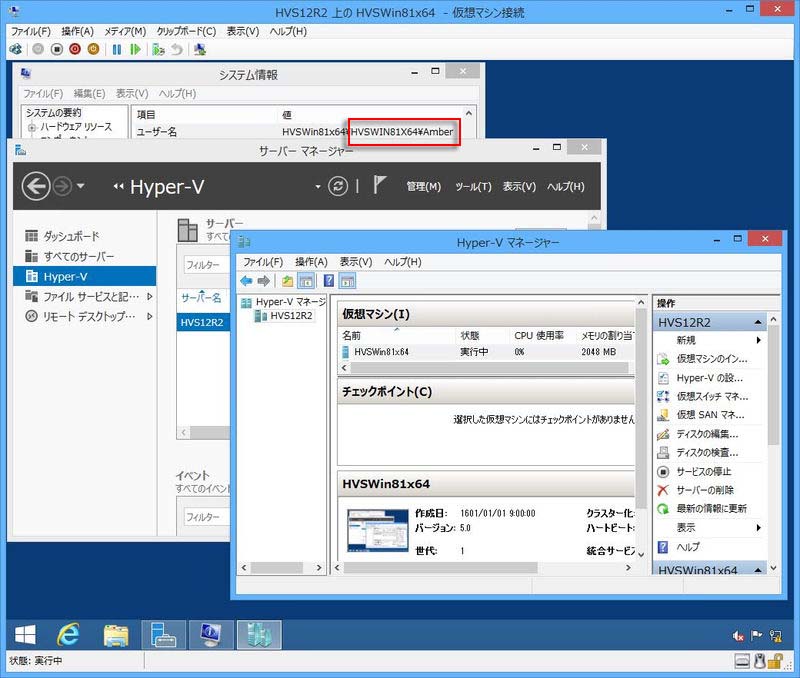Select Hyper-V in the Server Manager sidebar

tap(84, 277)
